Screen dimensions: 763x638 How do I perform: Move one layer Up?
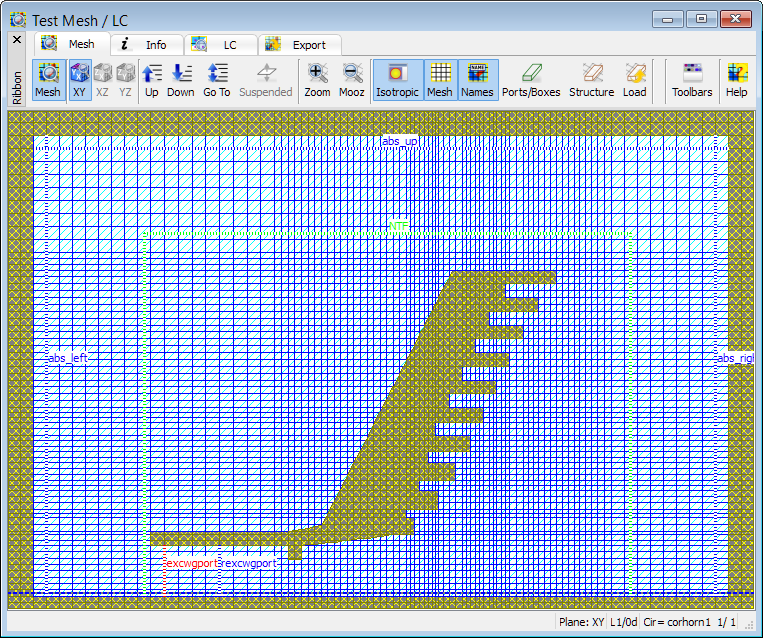(152, 80)
